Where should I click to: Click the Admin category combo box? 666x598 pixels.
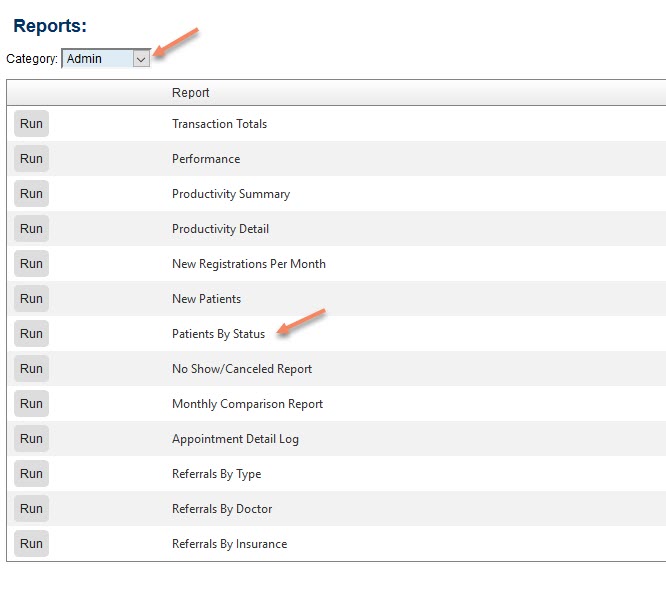pos(106,59)
